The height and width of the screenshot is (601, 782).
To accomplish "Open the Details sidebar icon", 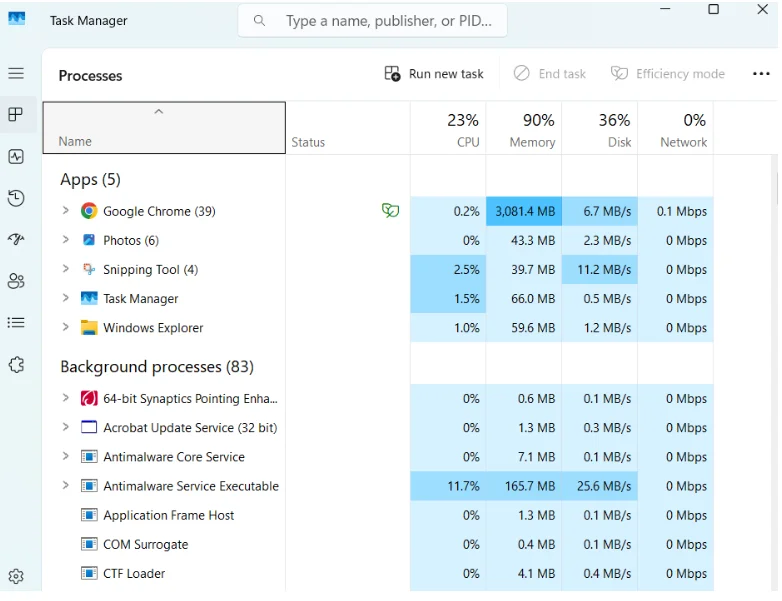I will pos(16,322).
